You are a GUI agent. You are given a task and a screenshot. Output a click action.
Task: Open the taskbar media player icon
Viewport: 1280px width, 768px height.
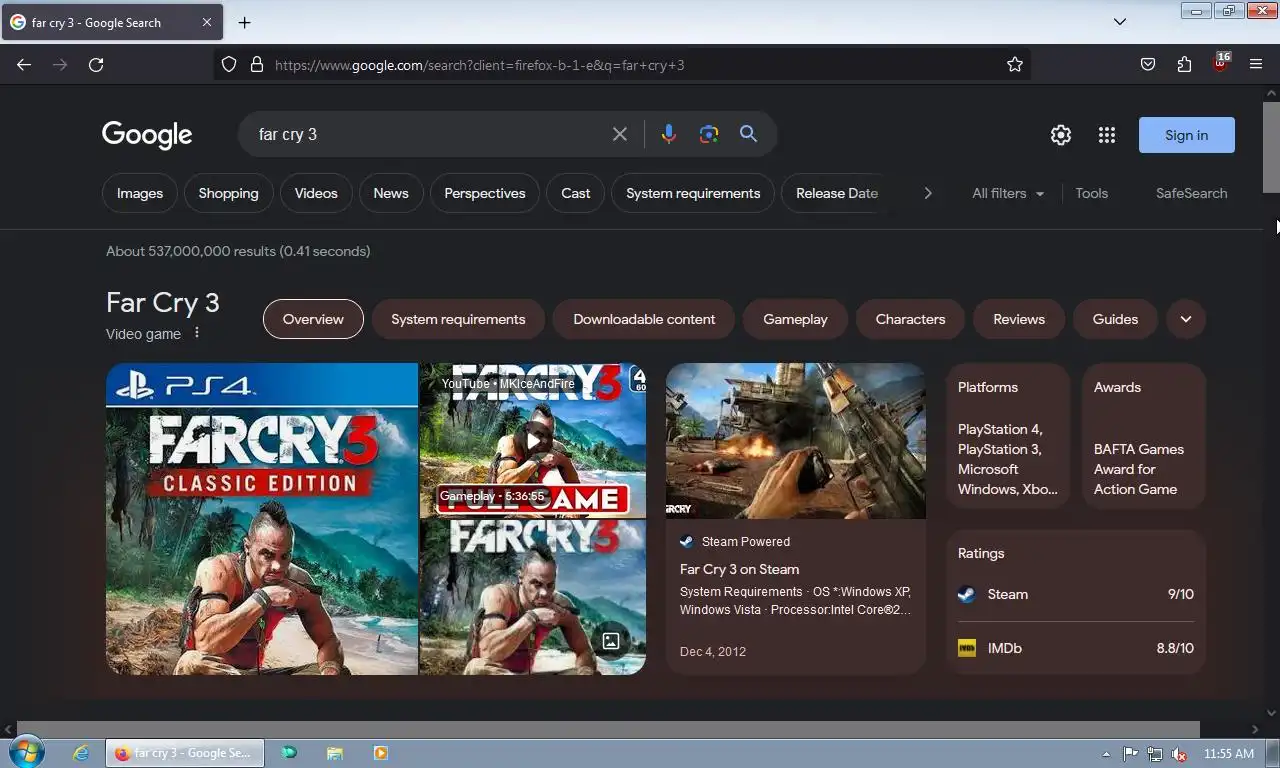pos(380,753)
